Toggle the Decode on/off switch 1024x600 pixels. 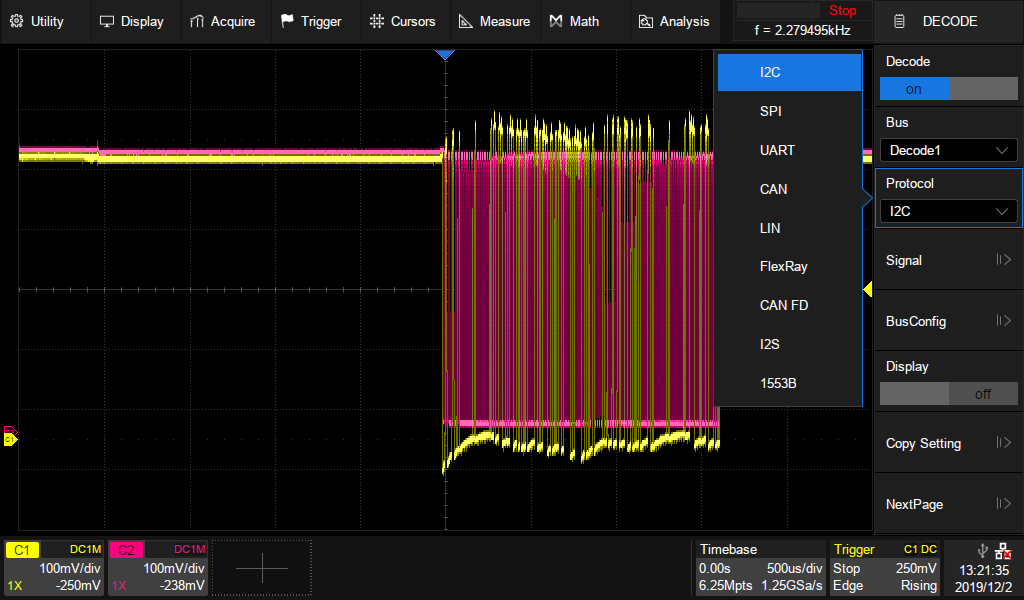[x=948, y=89]
